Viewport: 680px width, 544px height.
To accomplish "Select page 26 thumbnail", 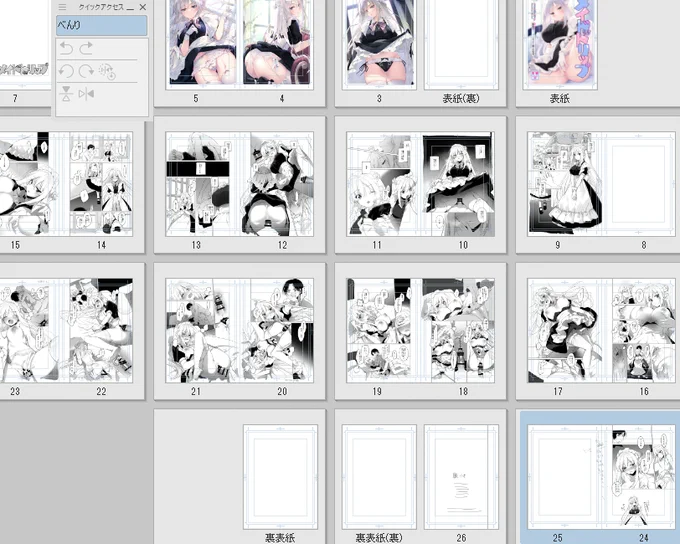I will click(461, 477).
